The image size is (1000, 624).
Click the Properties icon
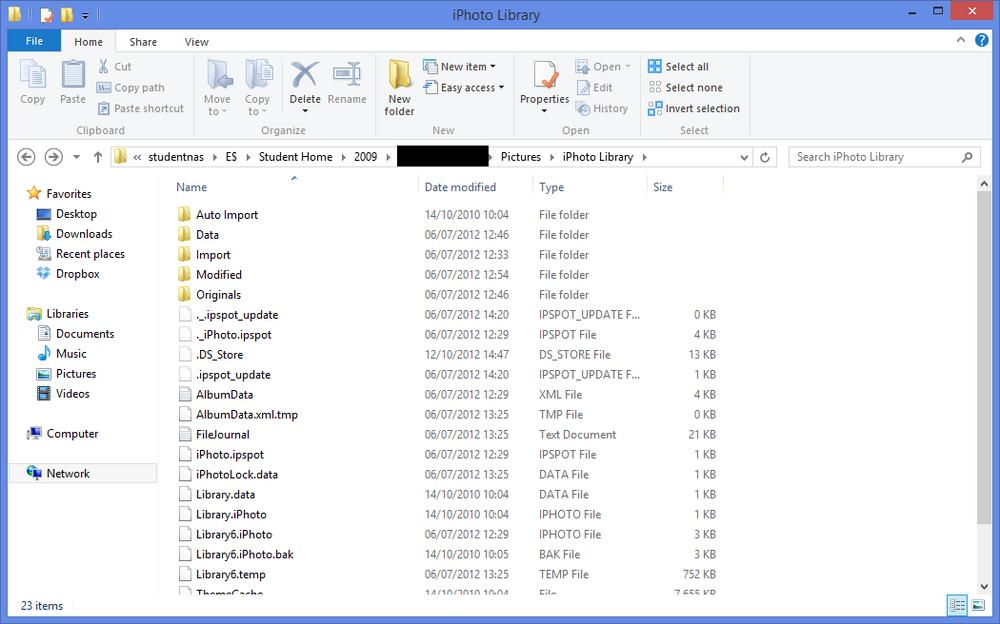[x=545, y=75]
